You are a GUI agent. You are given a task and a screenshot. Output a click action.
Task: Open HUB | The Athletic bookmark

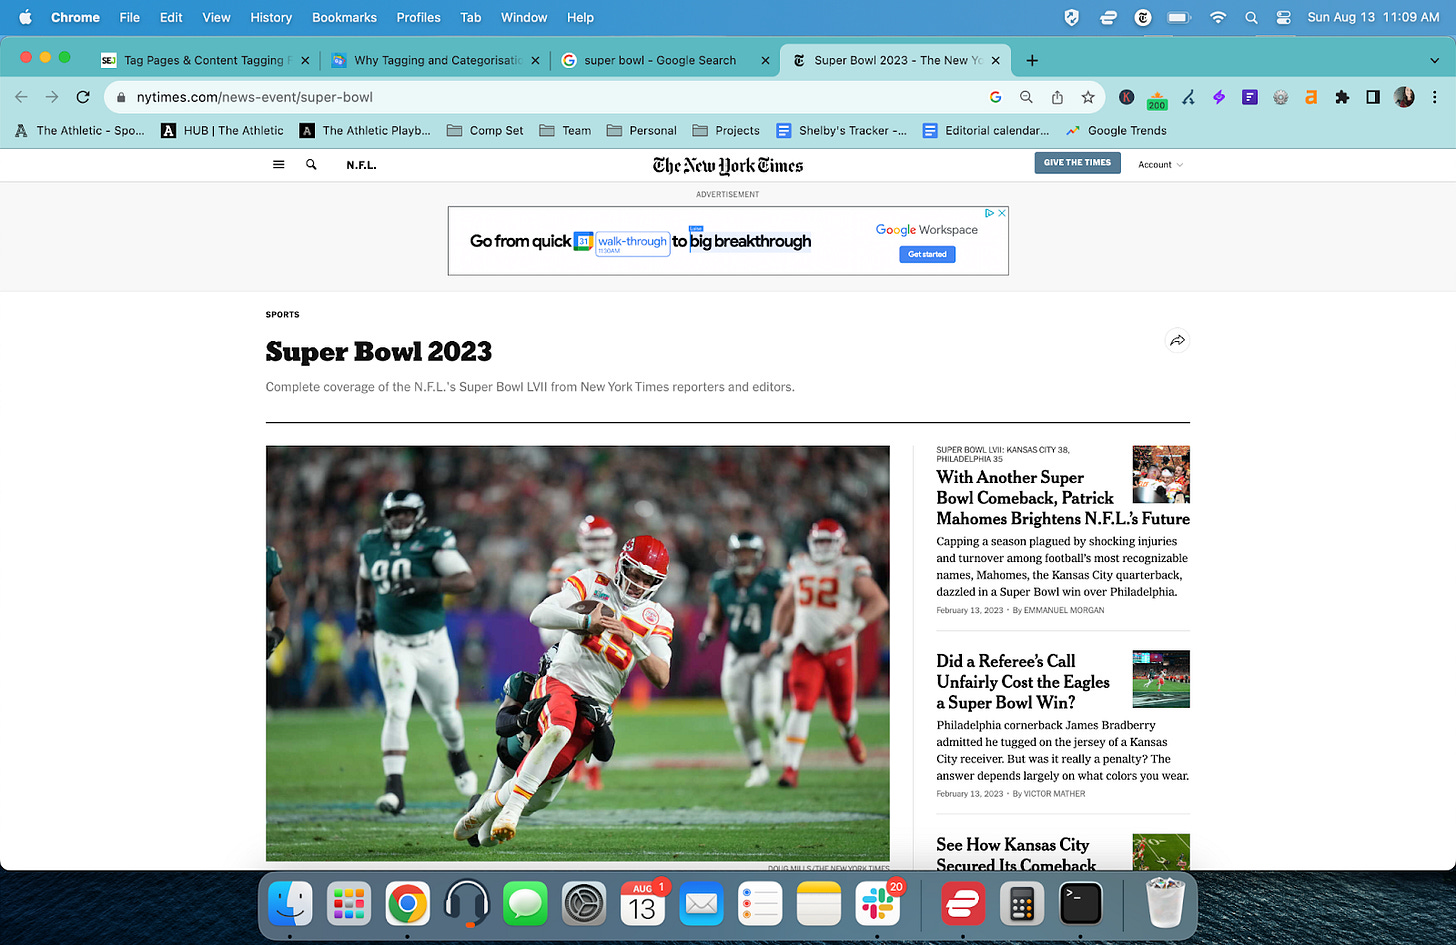[222, 130]
